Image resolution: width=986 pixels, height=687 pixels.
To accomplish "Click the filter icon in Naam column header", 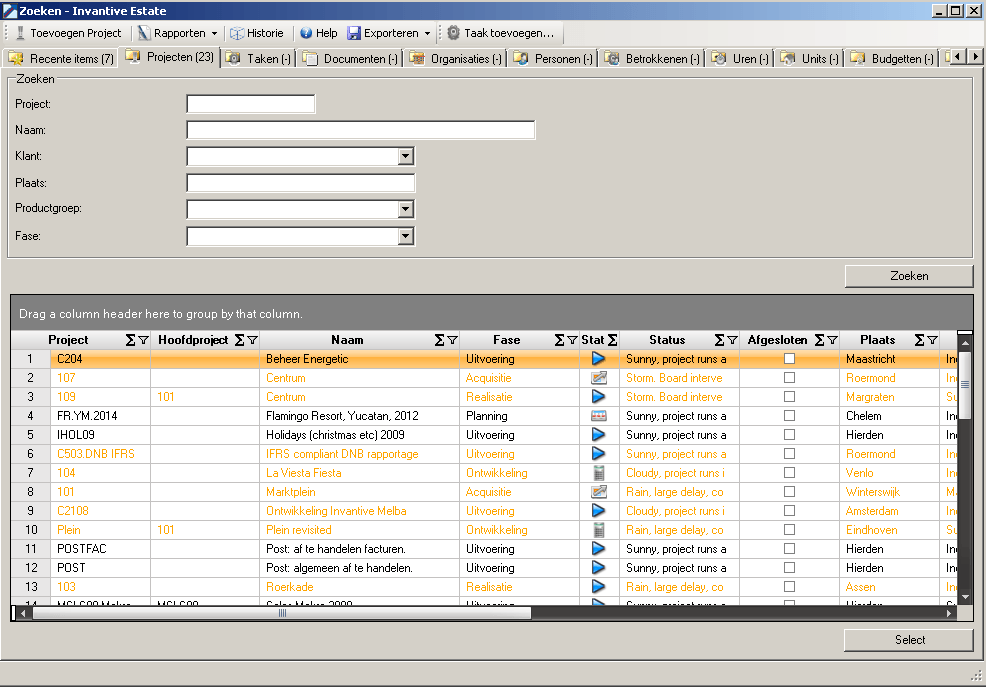I will tap(453, 340).
